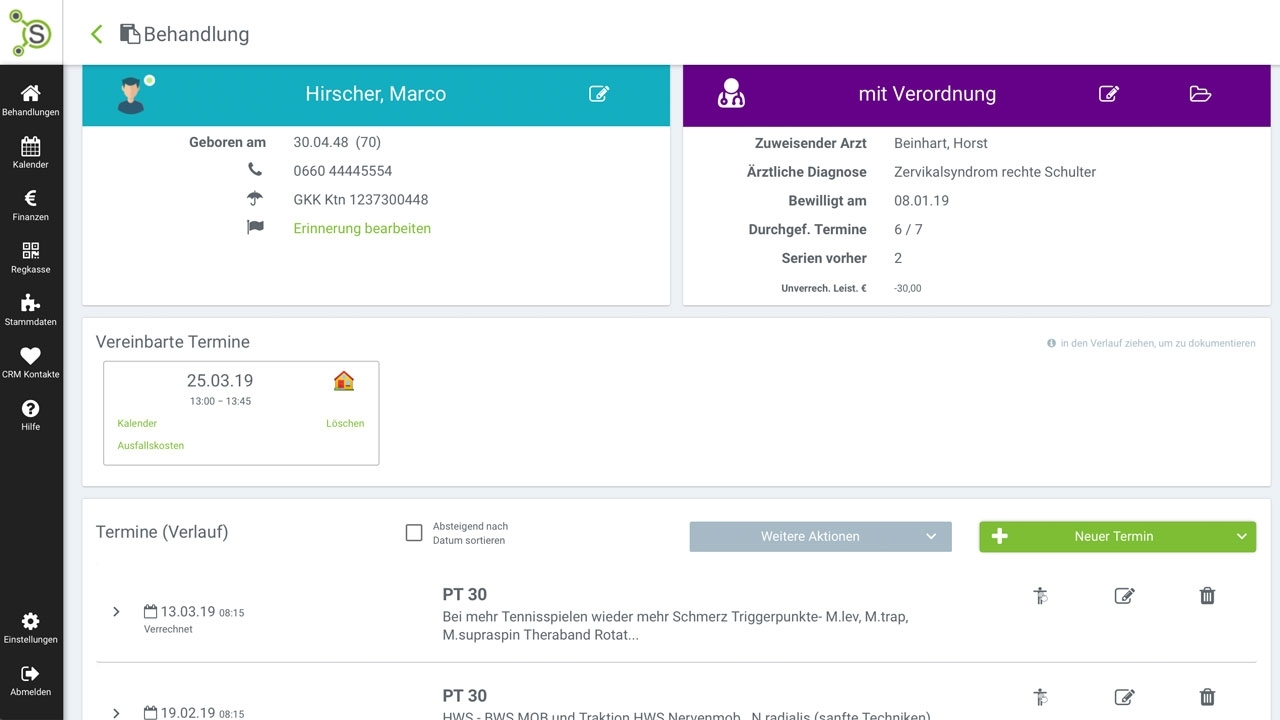
Task: Delete the 19.02.19 PT 30 entry
Action: pos(1207,697)
